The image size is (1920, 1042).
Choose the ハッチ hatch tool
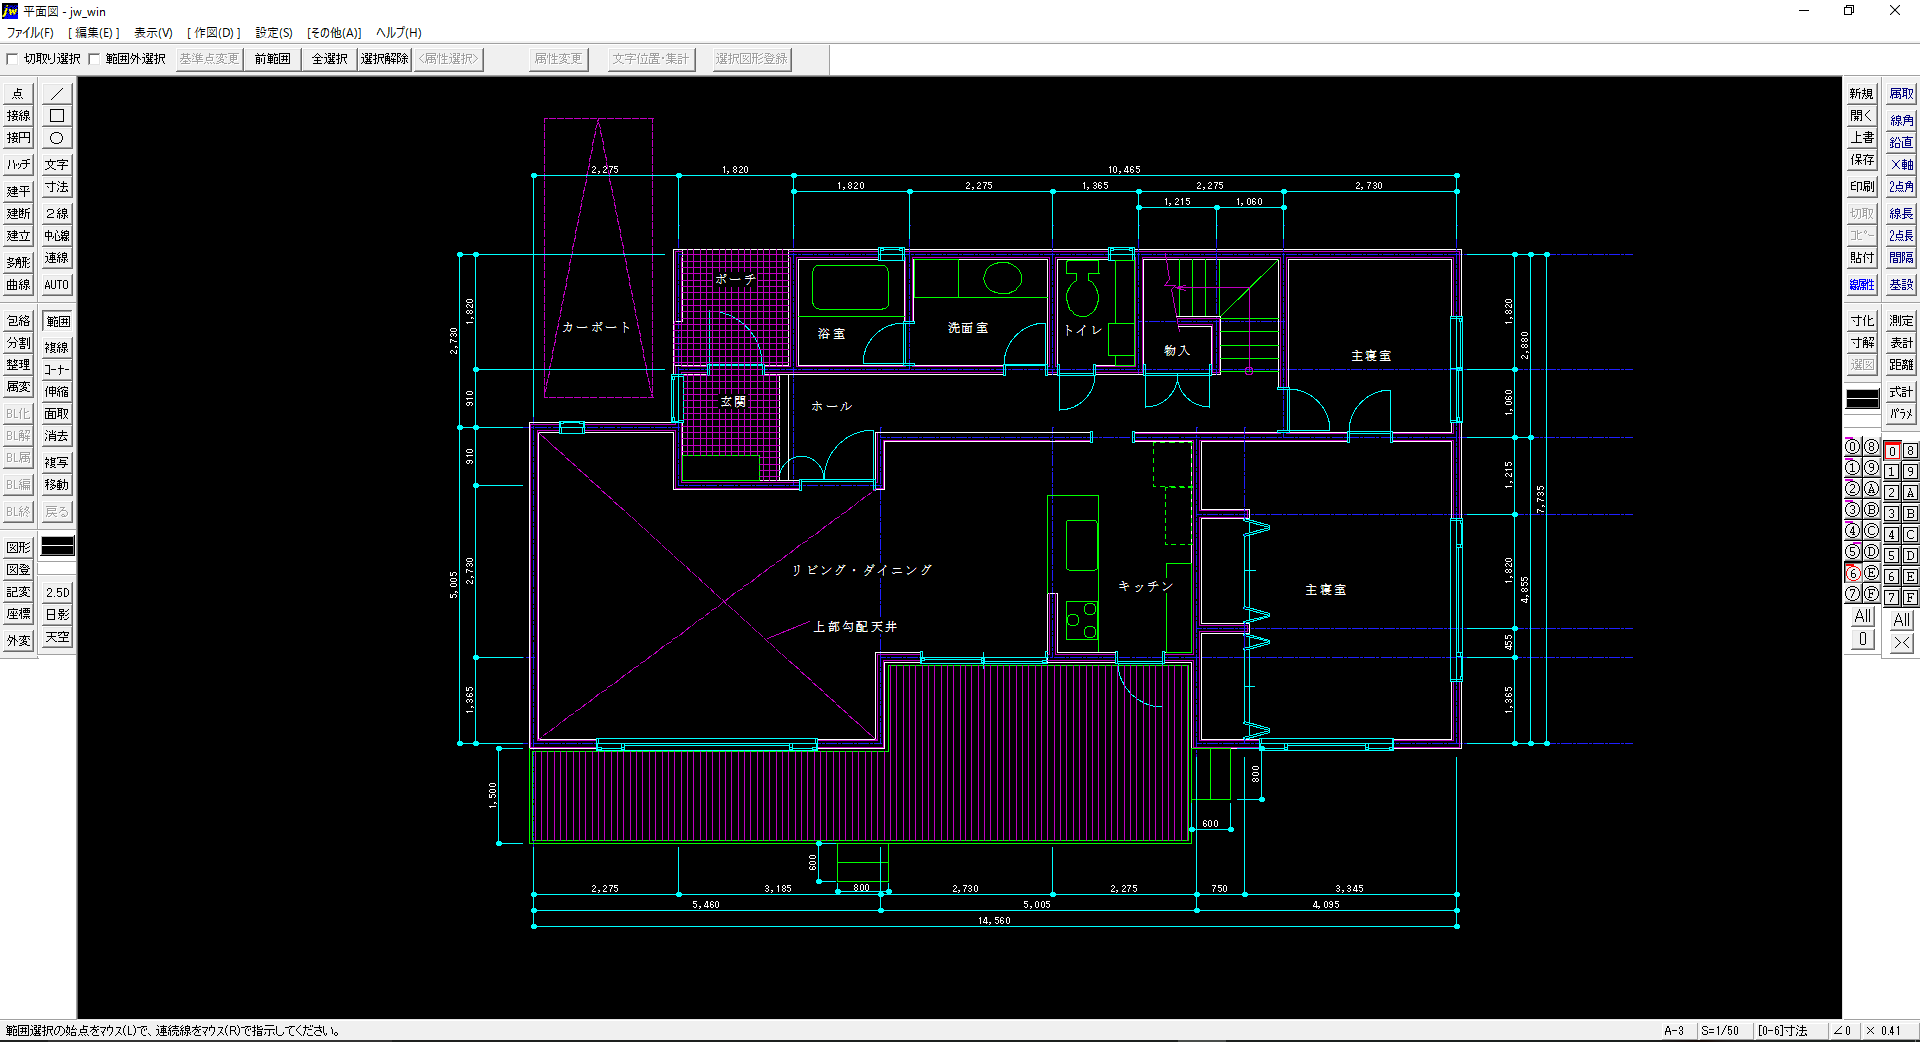click(18, 165)
